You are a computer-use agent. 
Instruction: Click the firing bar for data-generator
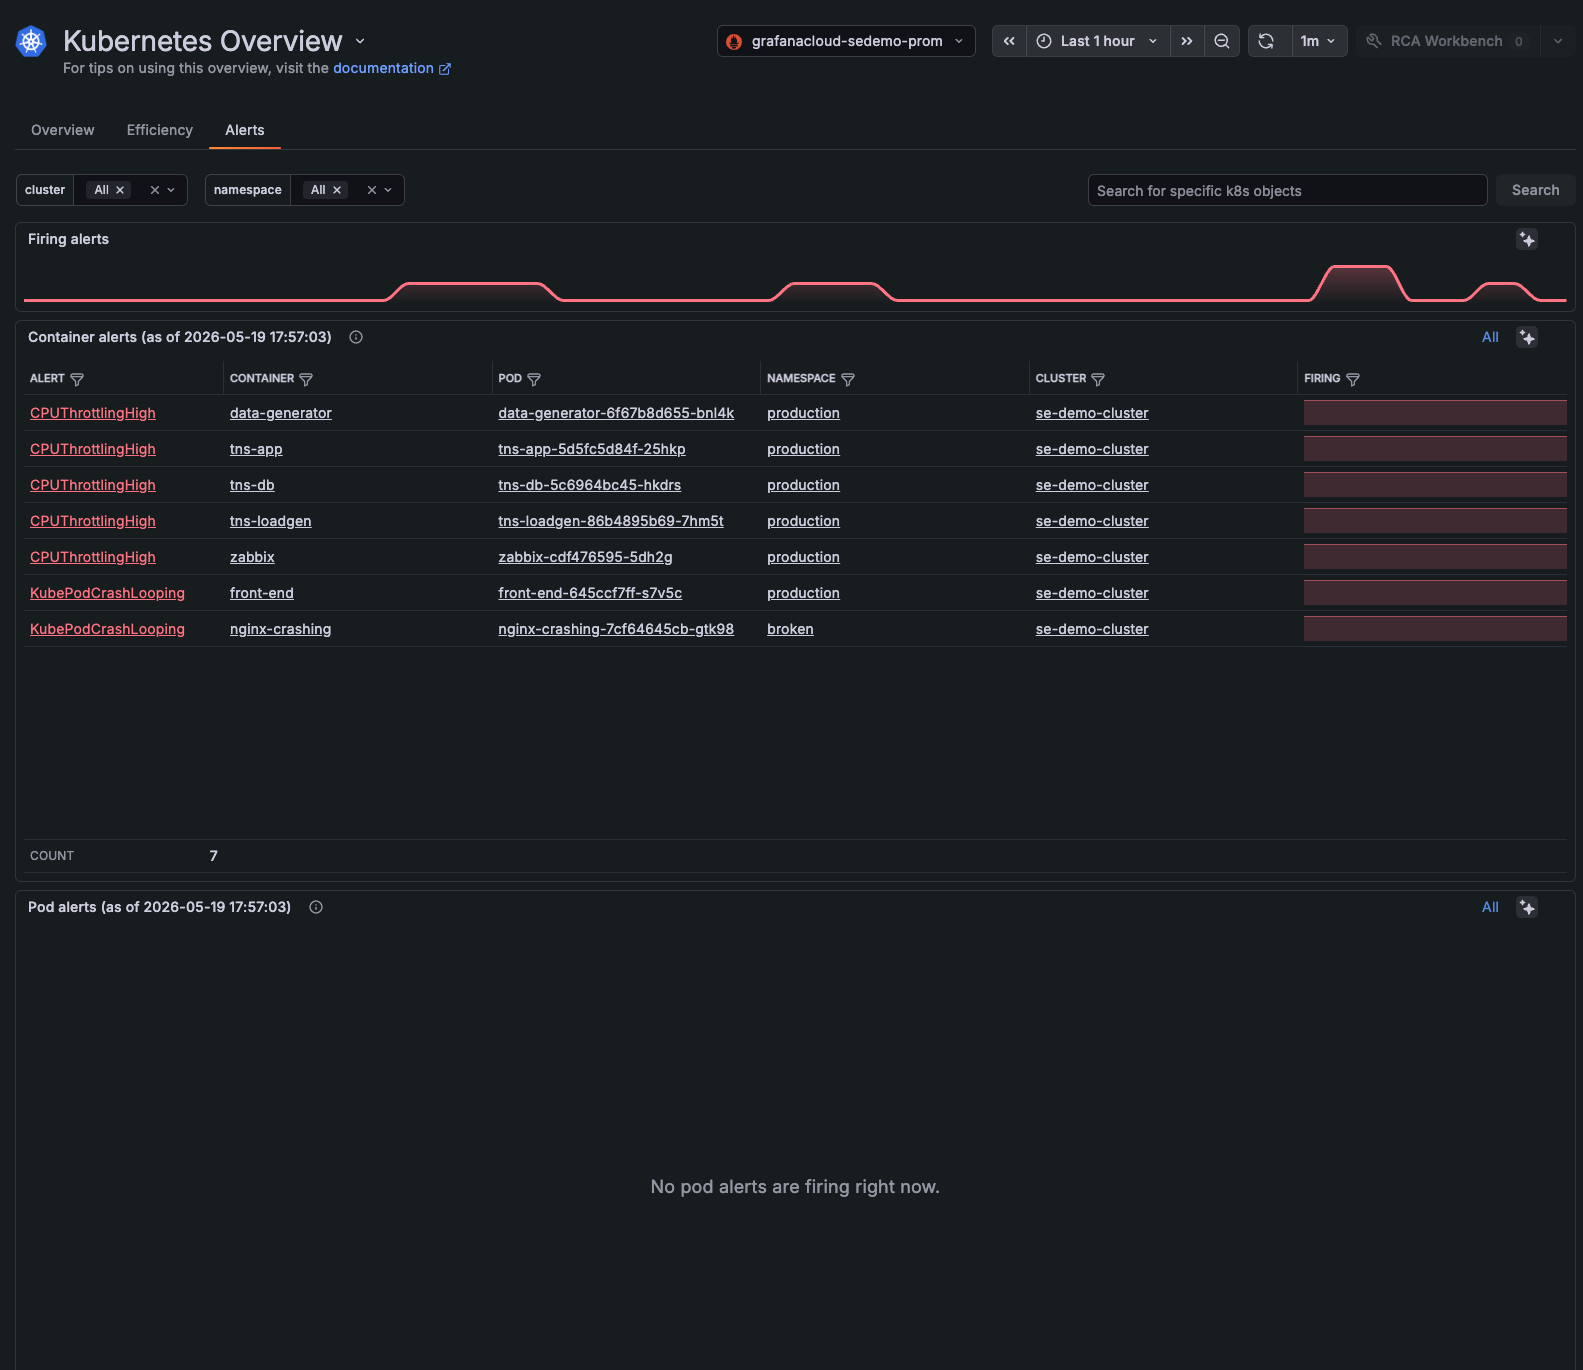pos(1435,413)
